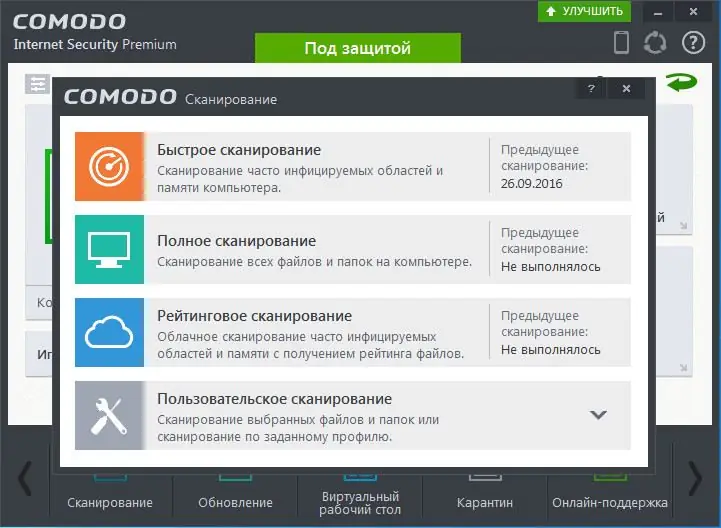Viewport: 721px width, 528px height.
Task: Click the circular refresh update icon
Action: click(x=655, y=43)
